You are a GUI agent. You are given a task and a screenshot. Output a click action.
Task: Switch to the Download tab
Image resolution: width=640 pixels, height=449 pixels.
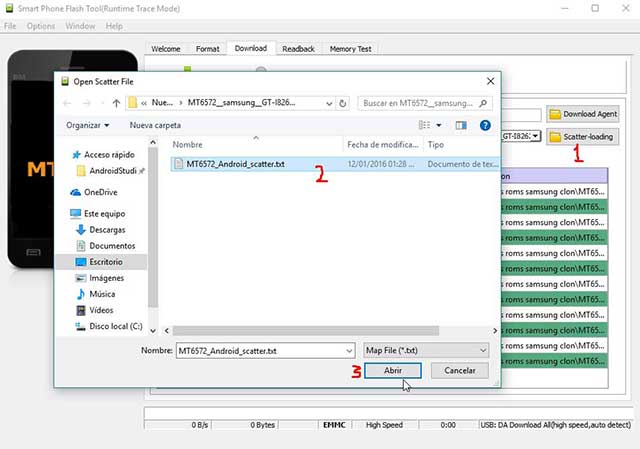251,48
